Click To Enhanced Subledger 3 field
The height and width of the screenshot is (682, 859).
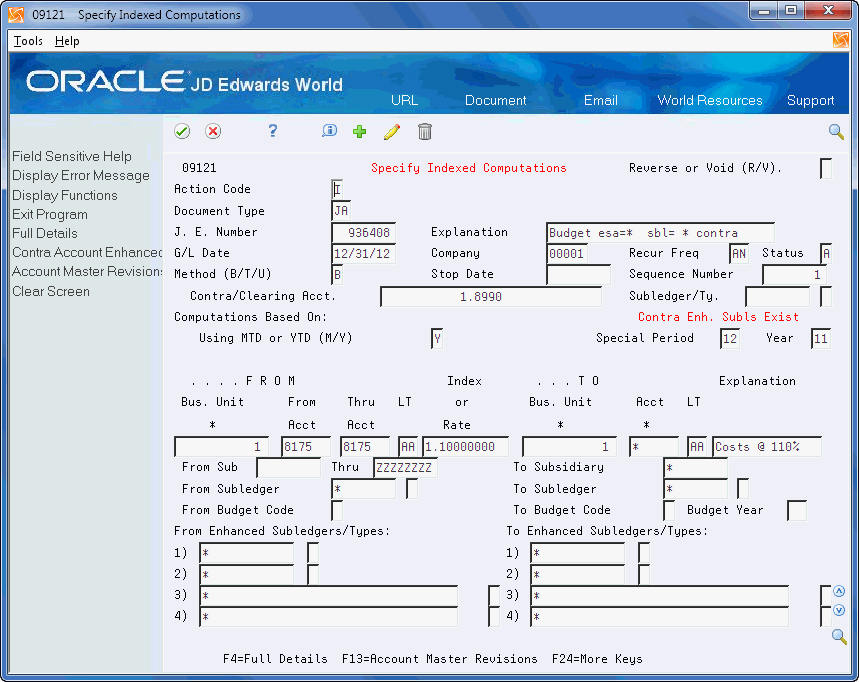pyautogui.click(x=660, y=596)
